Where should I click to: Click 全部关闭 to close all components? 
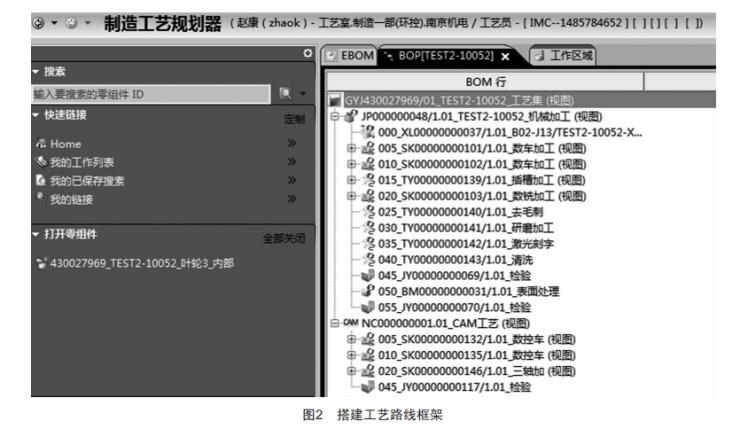[284, 238]
